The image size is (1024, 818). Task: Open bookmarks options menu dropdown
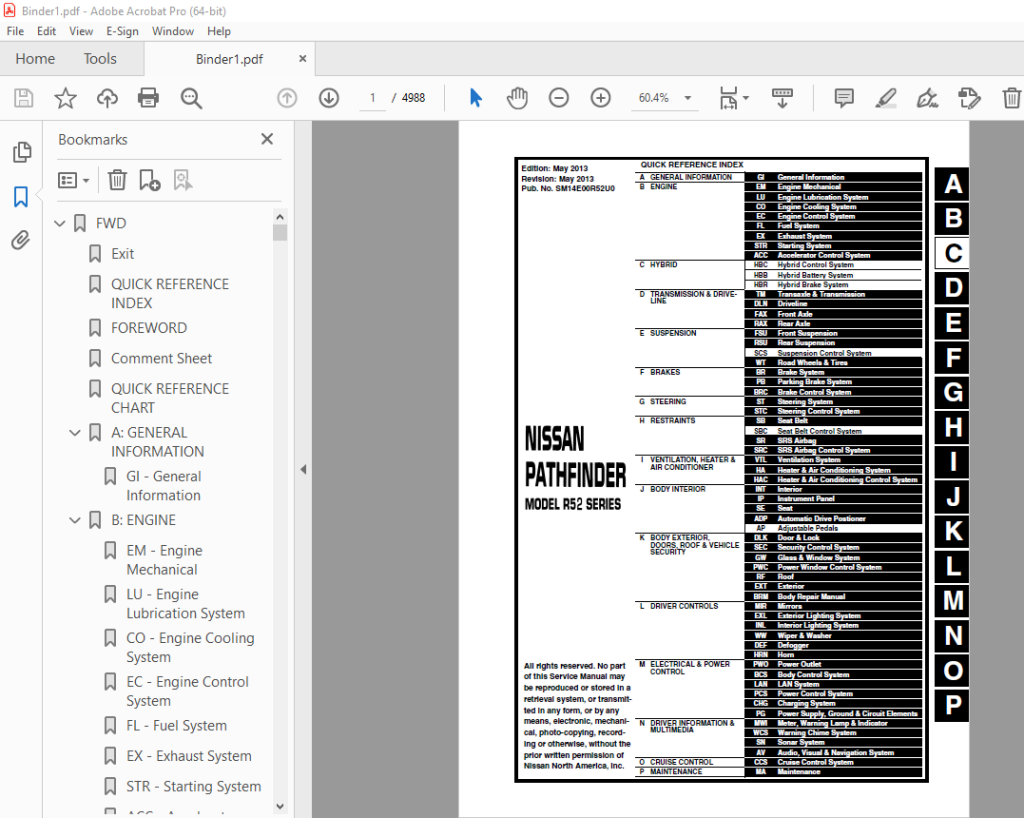[73, 180]
